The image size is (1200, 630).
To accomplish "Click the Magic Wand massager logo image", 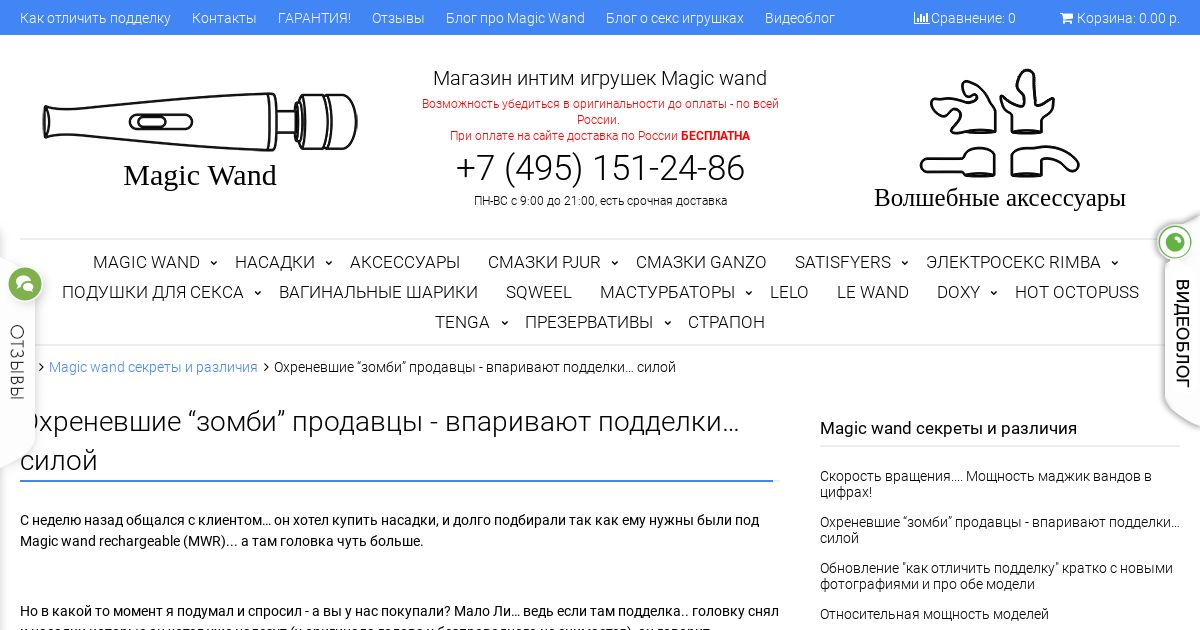I will click(x=200, y=122).
